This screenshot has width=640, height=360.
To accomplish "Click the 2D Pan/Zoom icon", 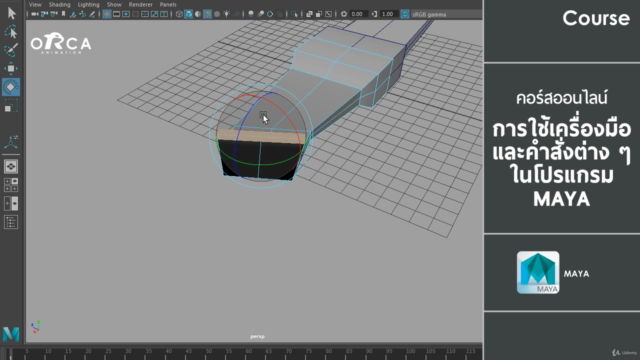I will 82,14.
